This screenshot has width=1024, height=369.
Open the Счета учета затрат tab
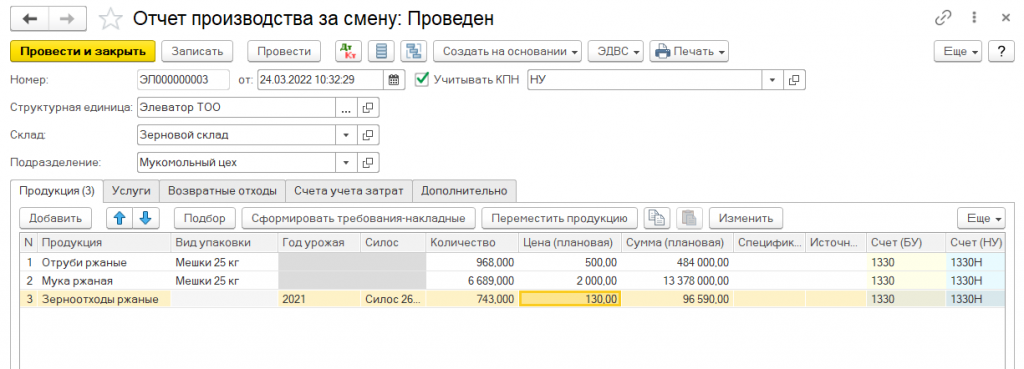tap(349, 191)
